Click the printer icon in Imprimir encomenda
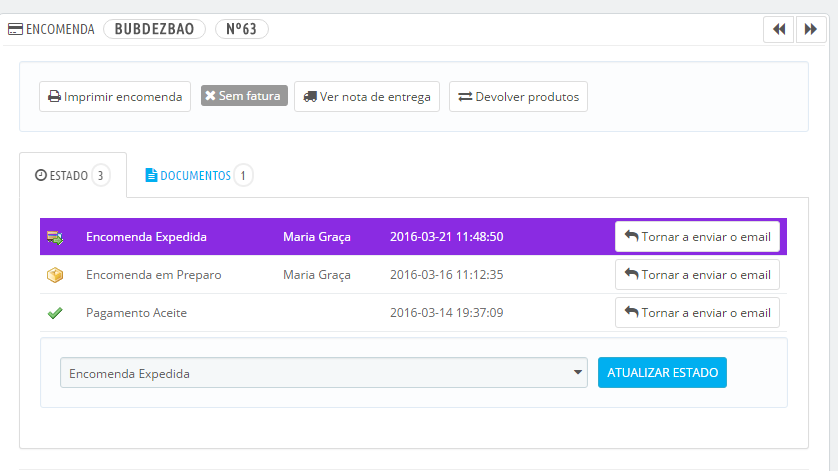Screen dimensions: 838x471 (55, 97)
